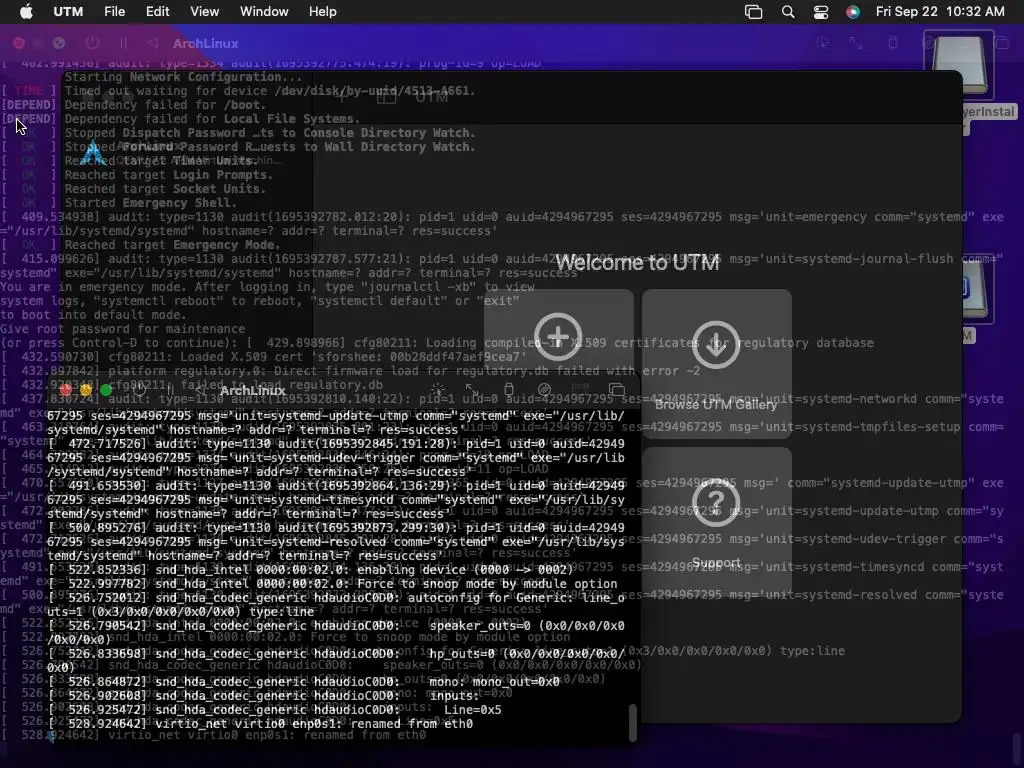This screenshot has width=1024, height=768.
Task: Restart triangle icon in background ArchLinux window
Action: click(x=153, y=43)
